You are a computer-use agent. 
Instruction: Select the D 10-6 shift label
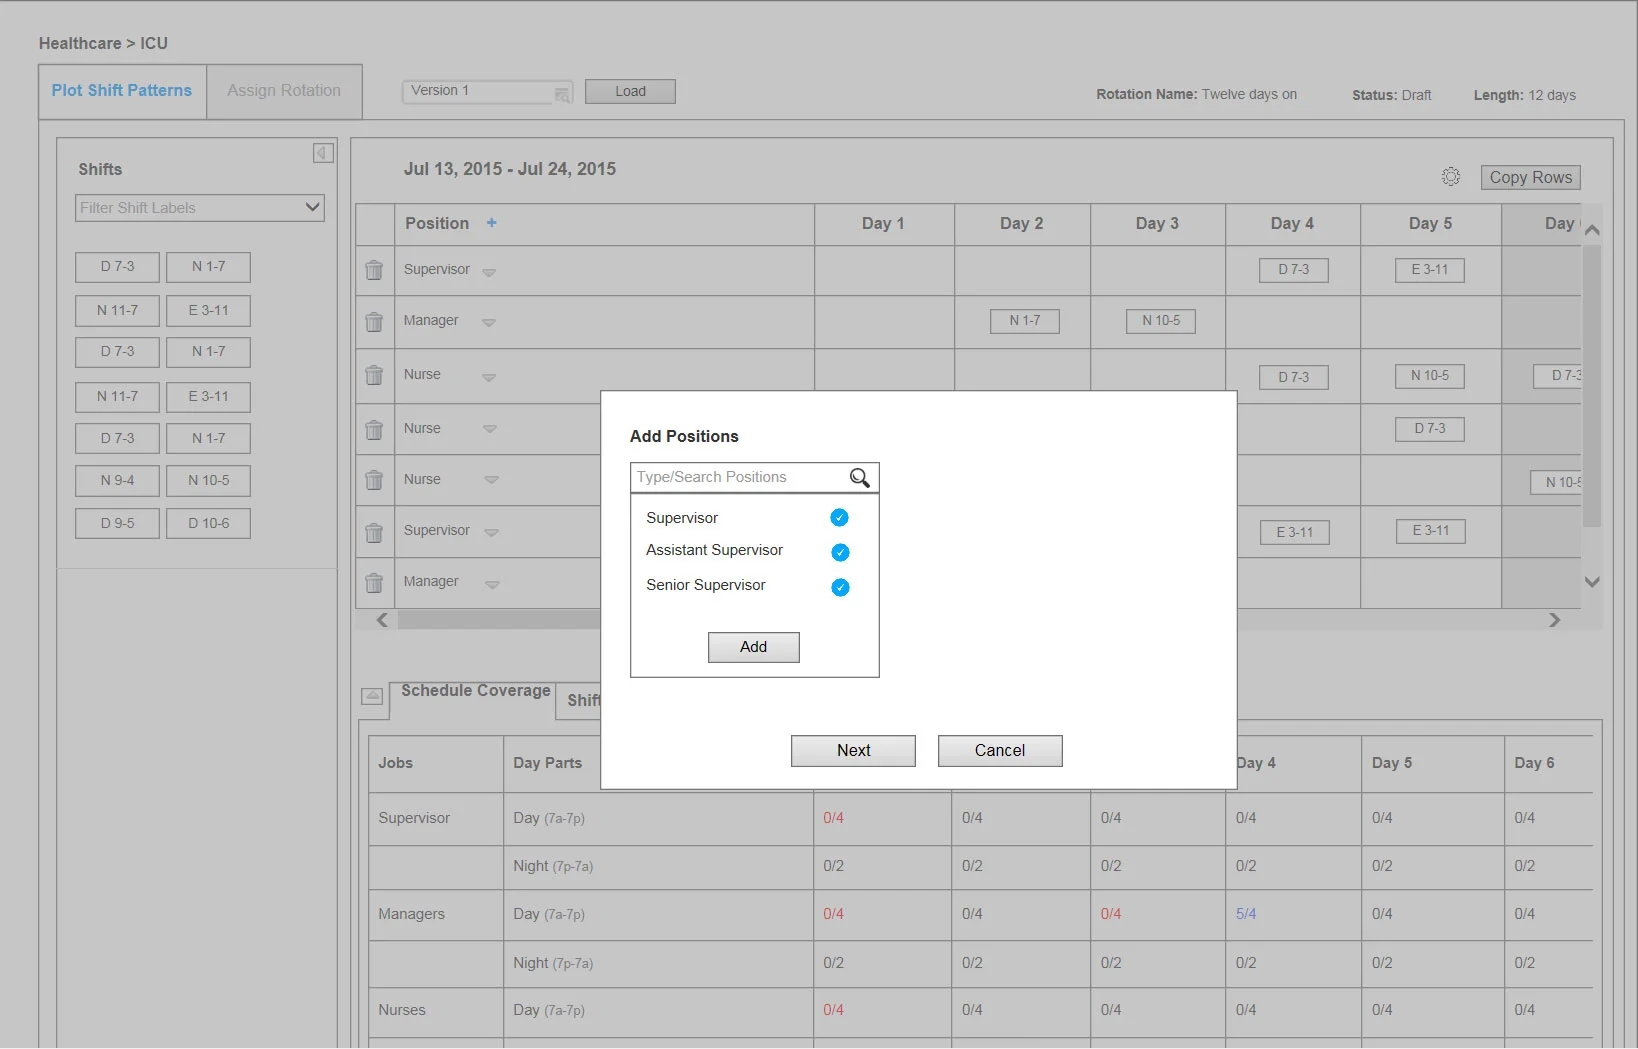tap(208, 523)
